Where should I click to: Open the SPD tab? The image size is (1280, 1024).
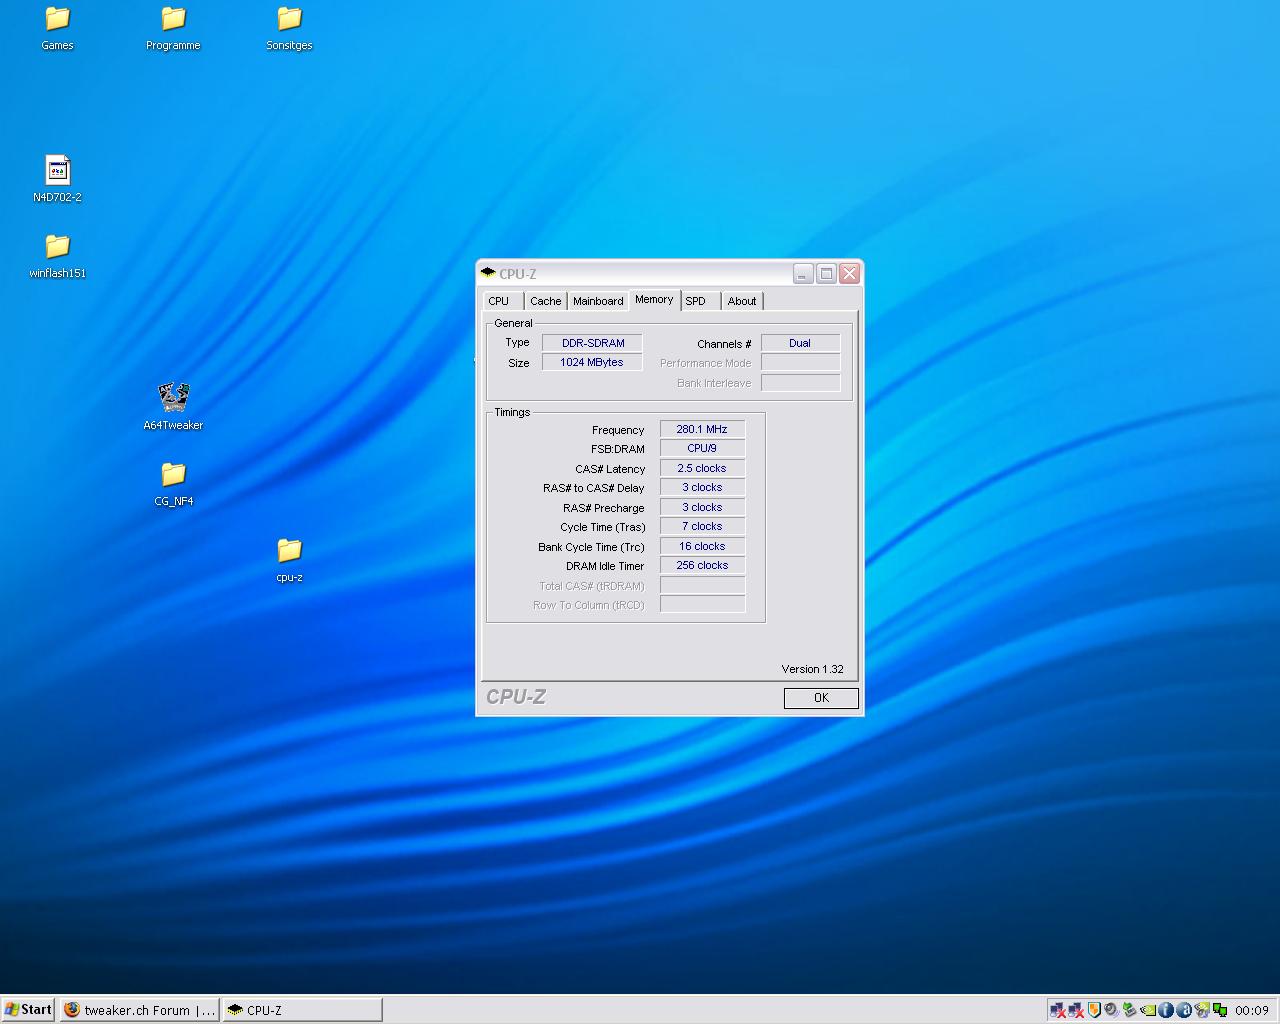pos(696,301)
